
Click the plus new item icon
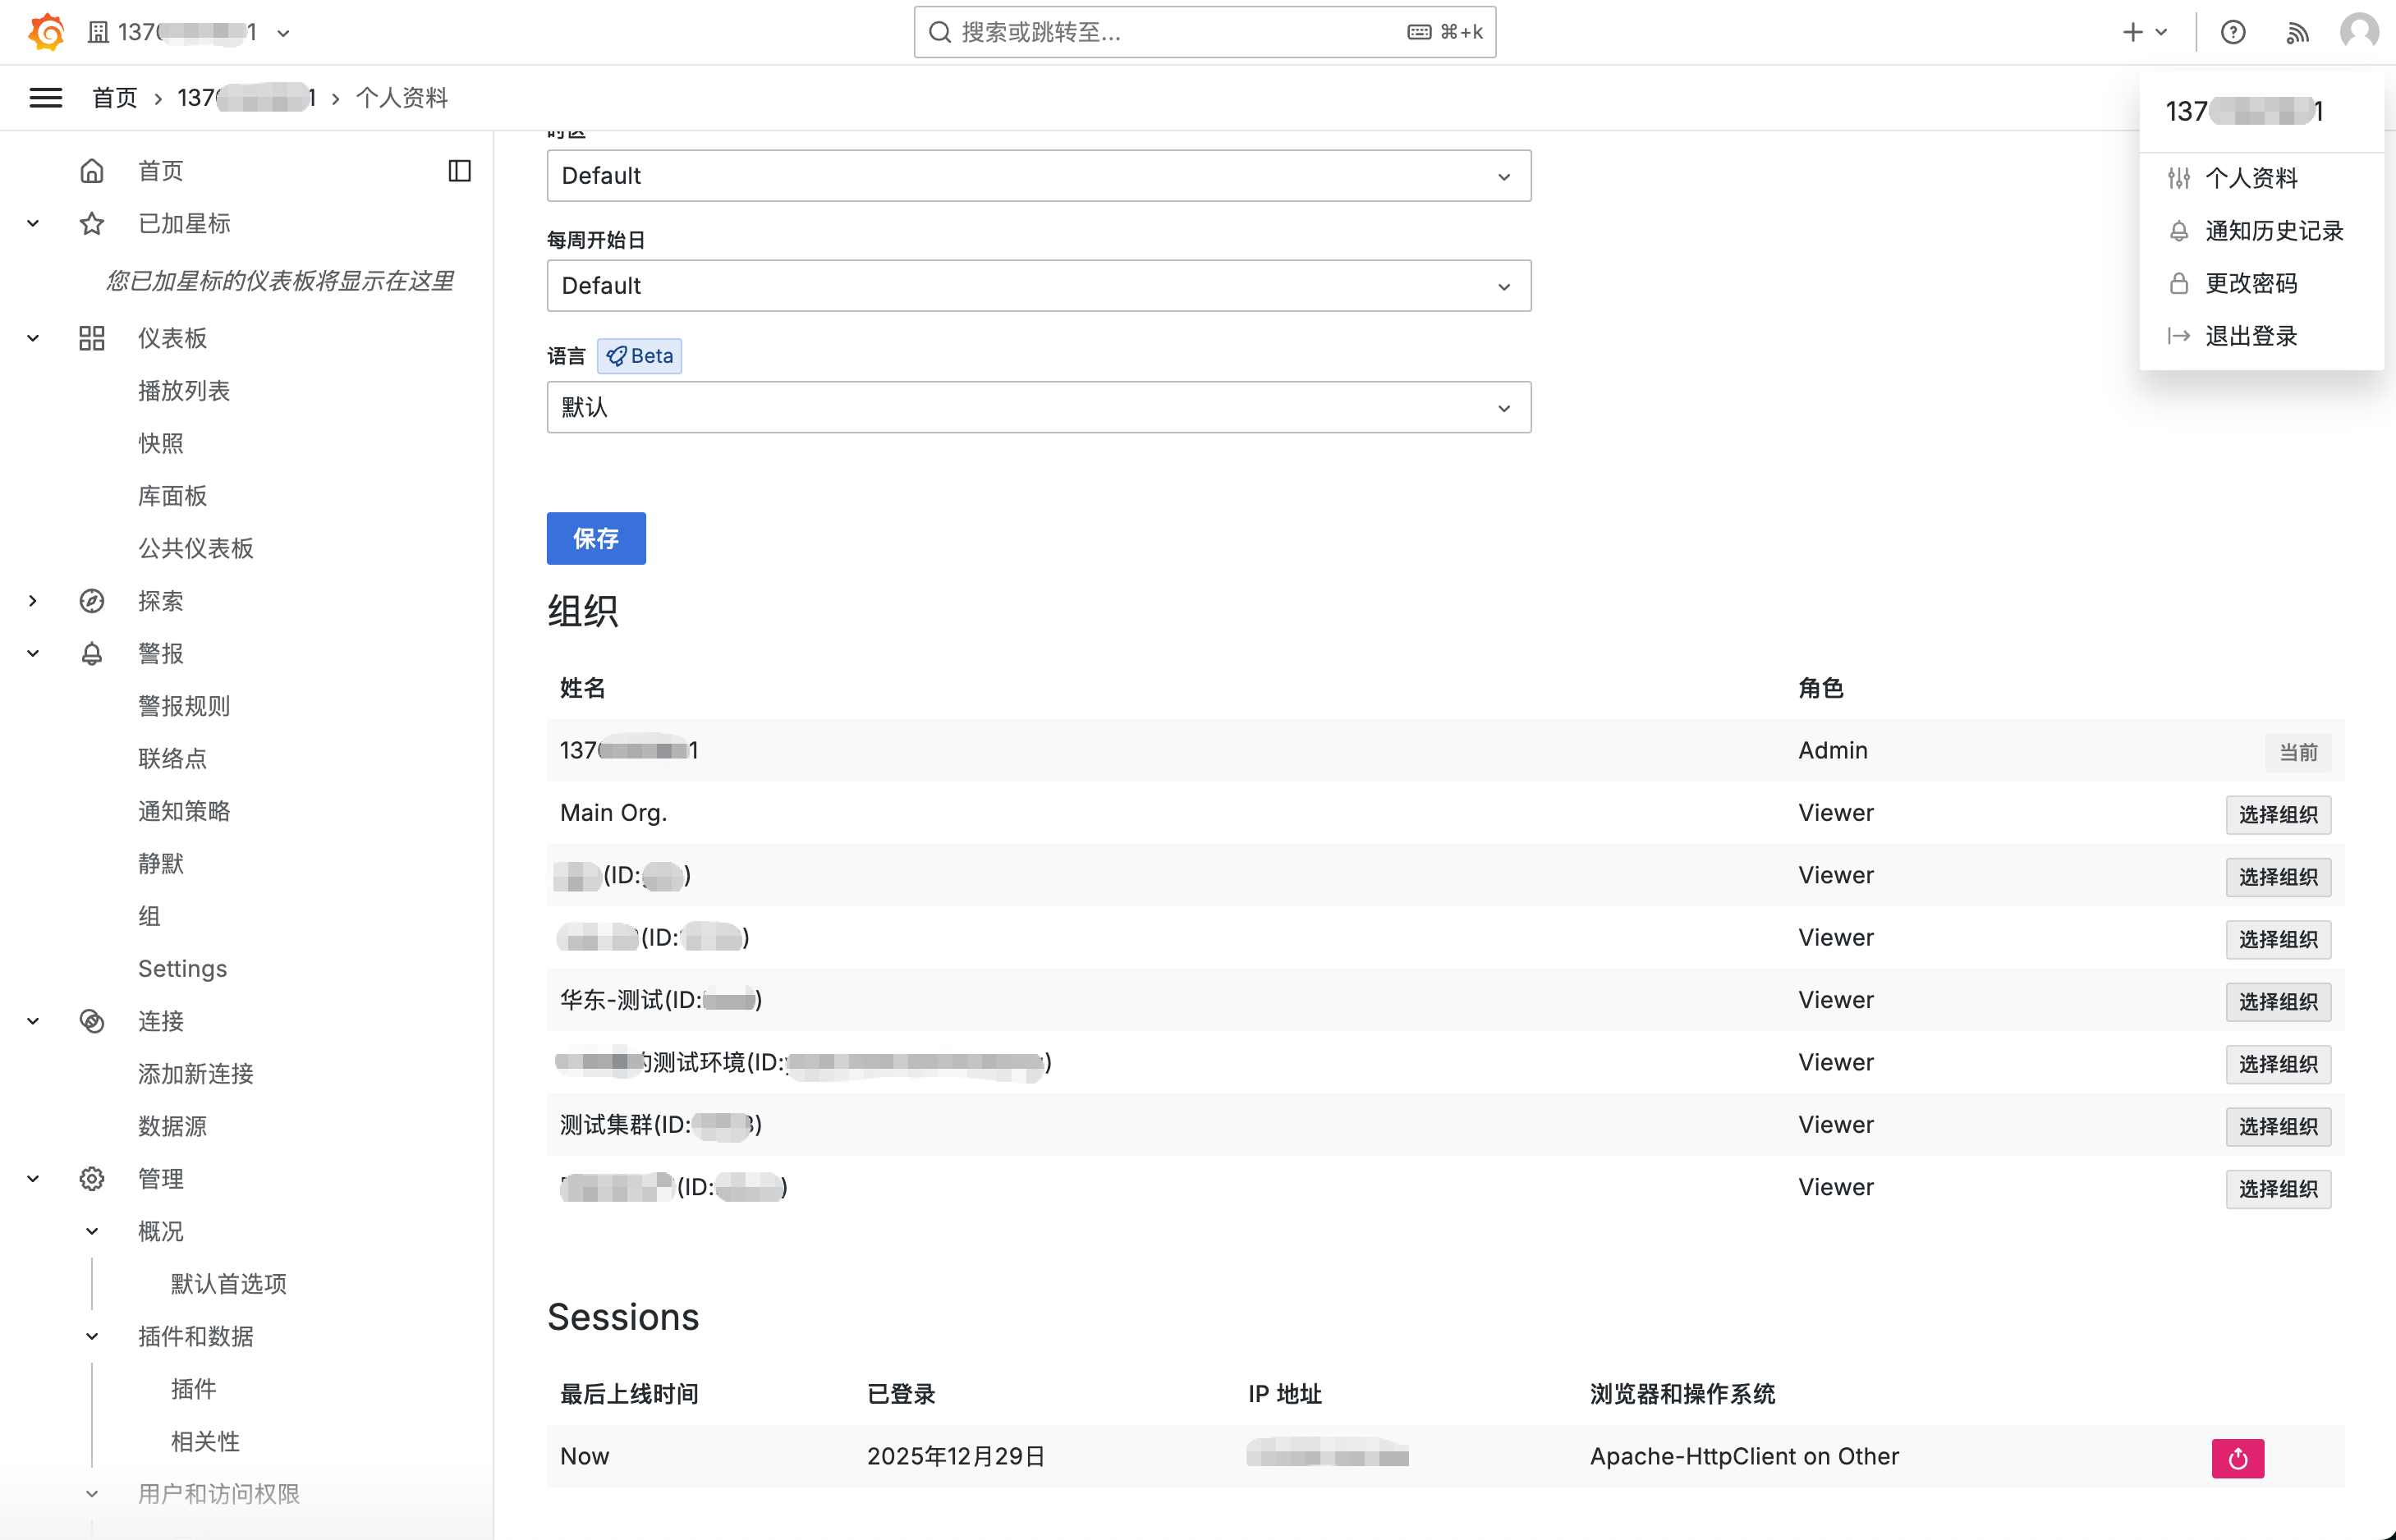click(2133, 32)
